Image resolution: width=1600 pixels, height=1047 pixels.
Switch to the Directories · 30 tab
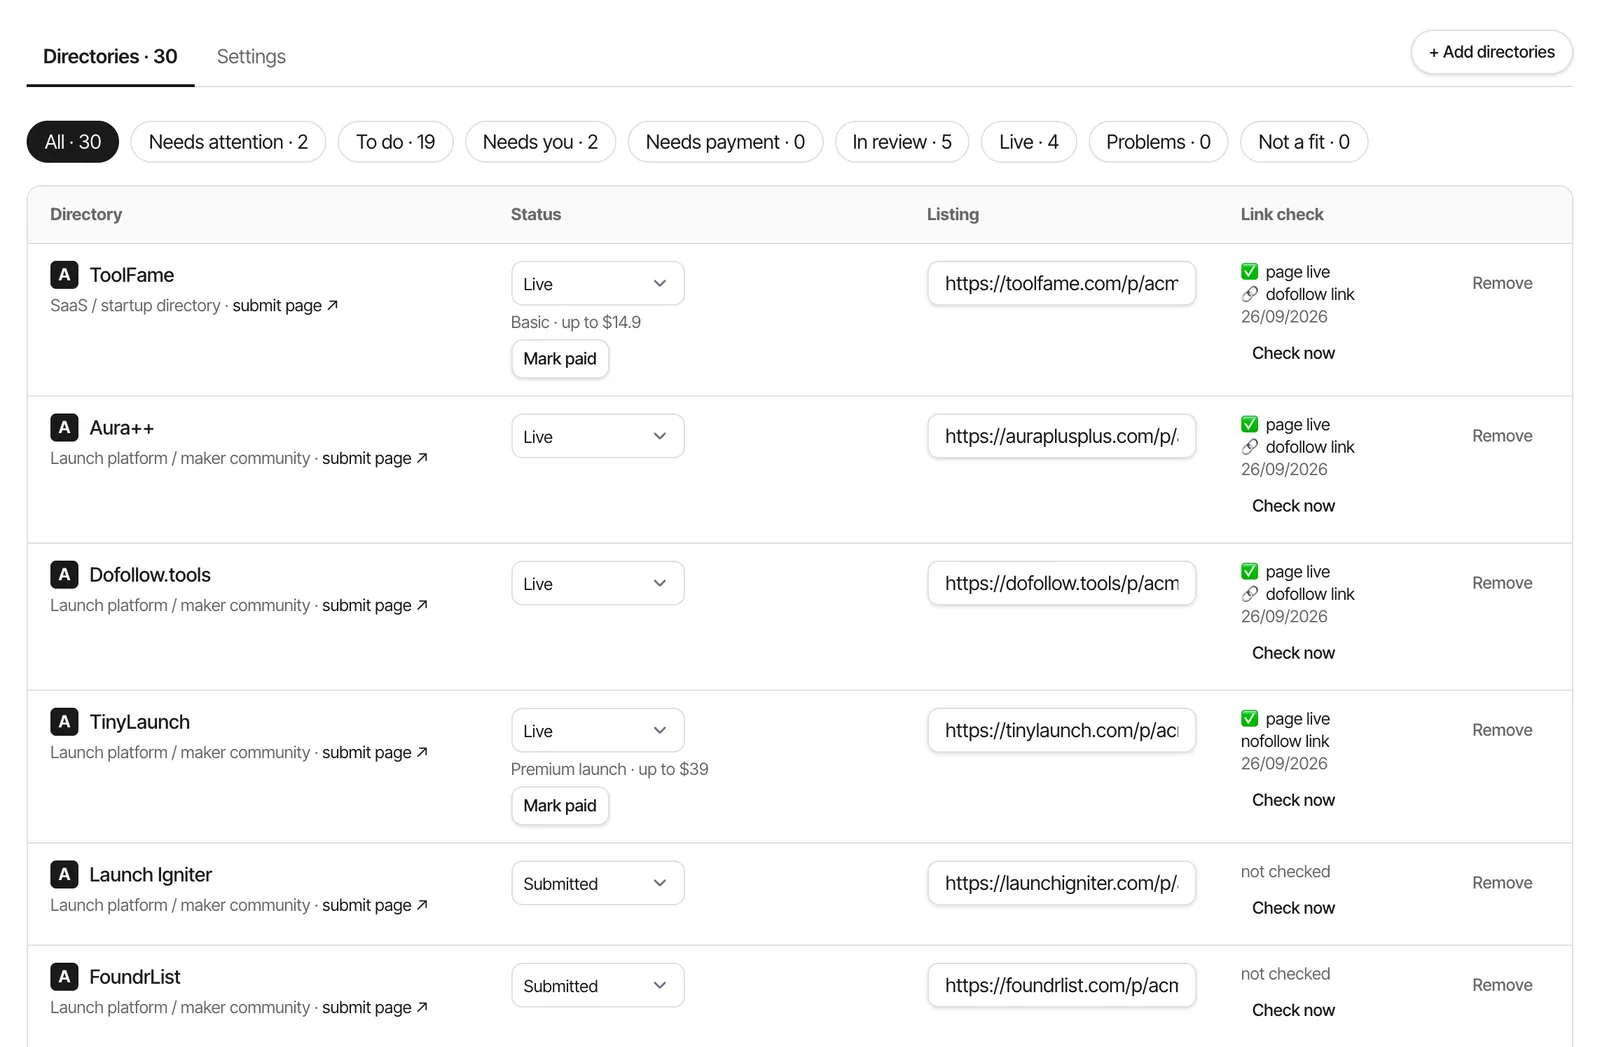110,56
